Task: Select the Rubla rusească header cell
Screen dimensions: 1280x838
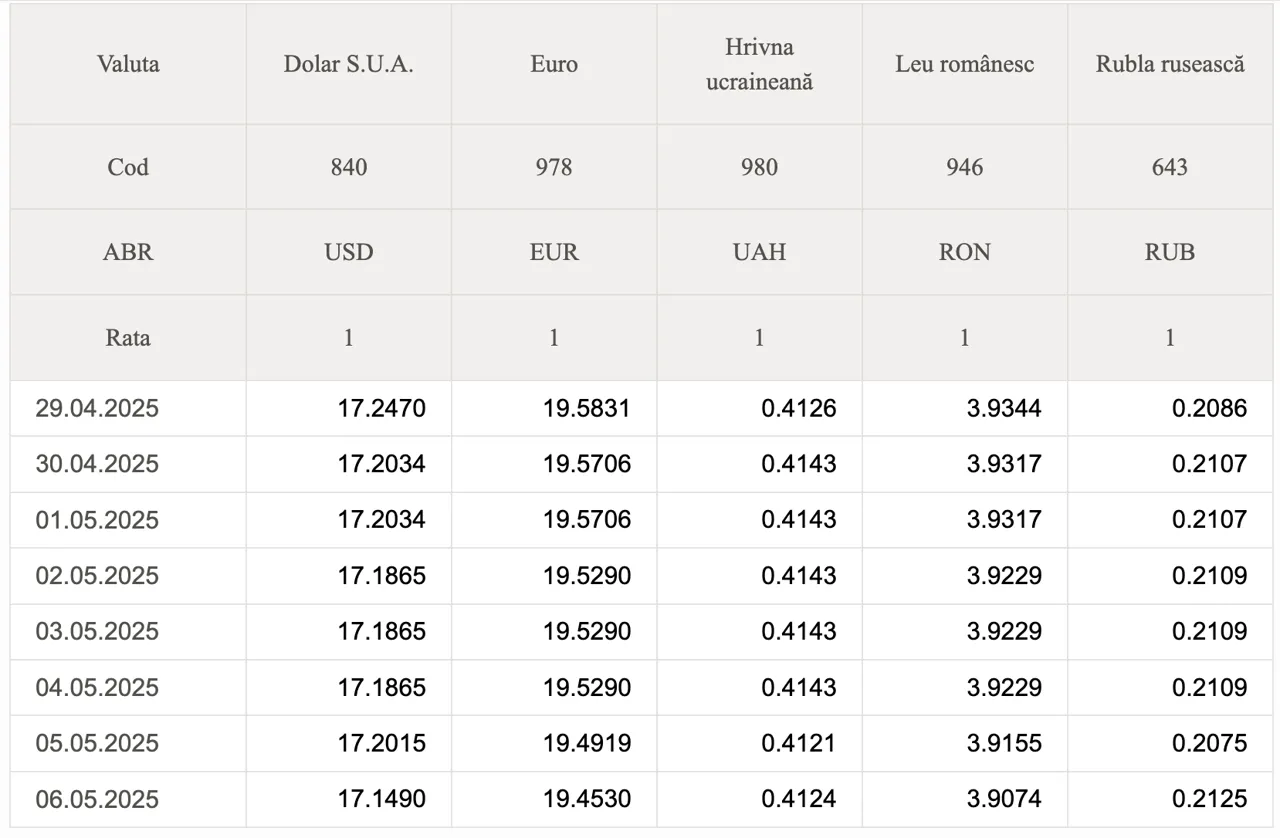Action: pos(1170,64)
